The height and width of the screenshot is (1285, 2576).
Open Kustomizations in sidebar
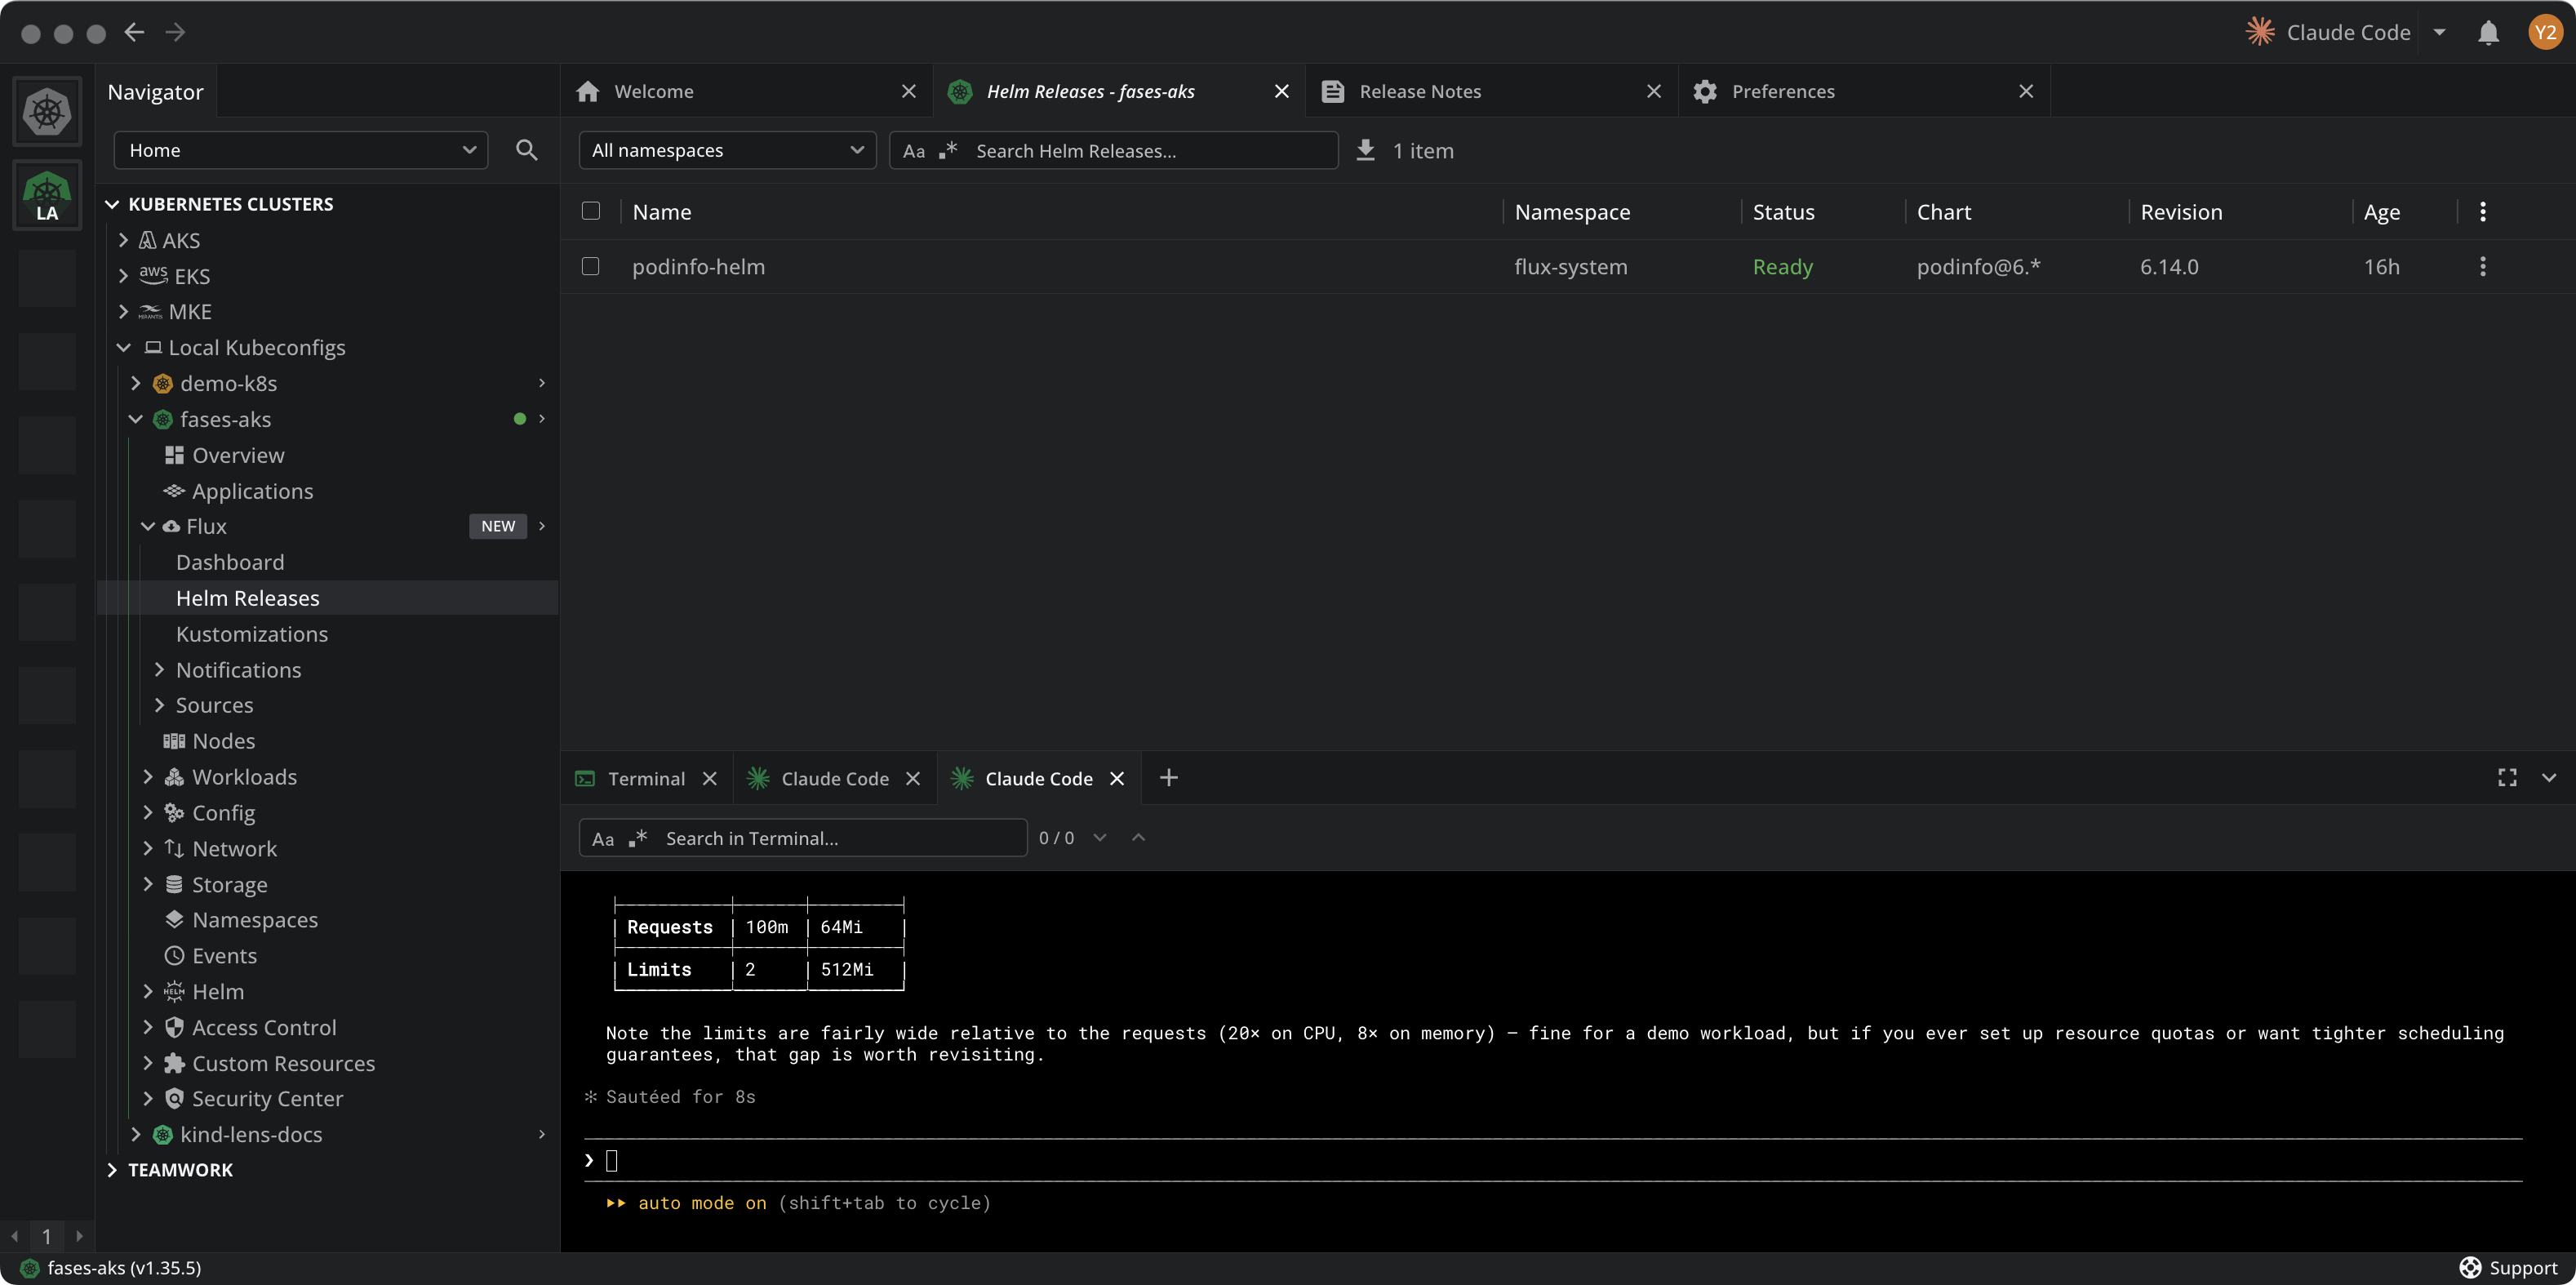tap(252, 633)
